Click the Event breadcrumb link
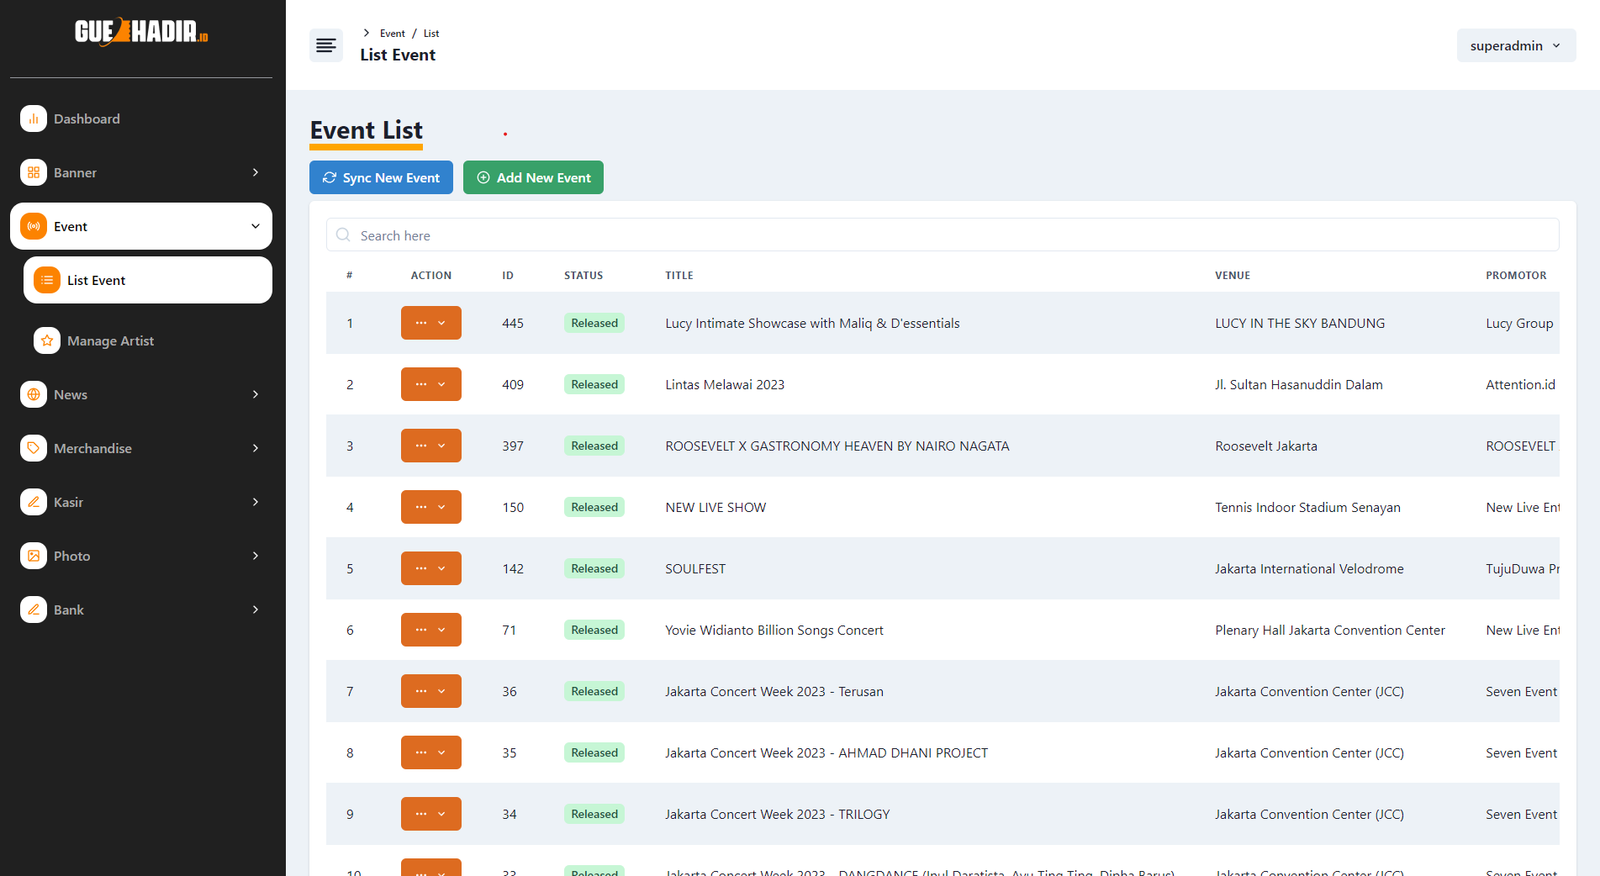Viewport: 1600px width, 876px height. (392, 33)
